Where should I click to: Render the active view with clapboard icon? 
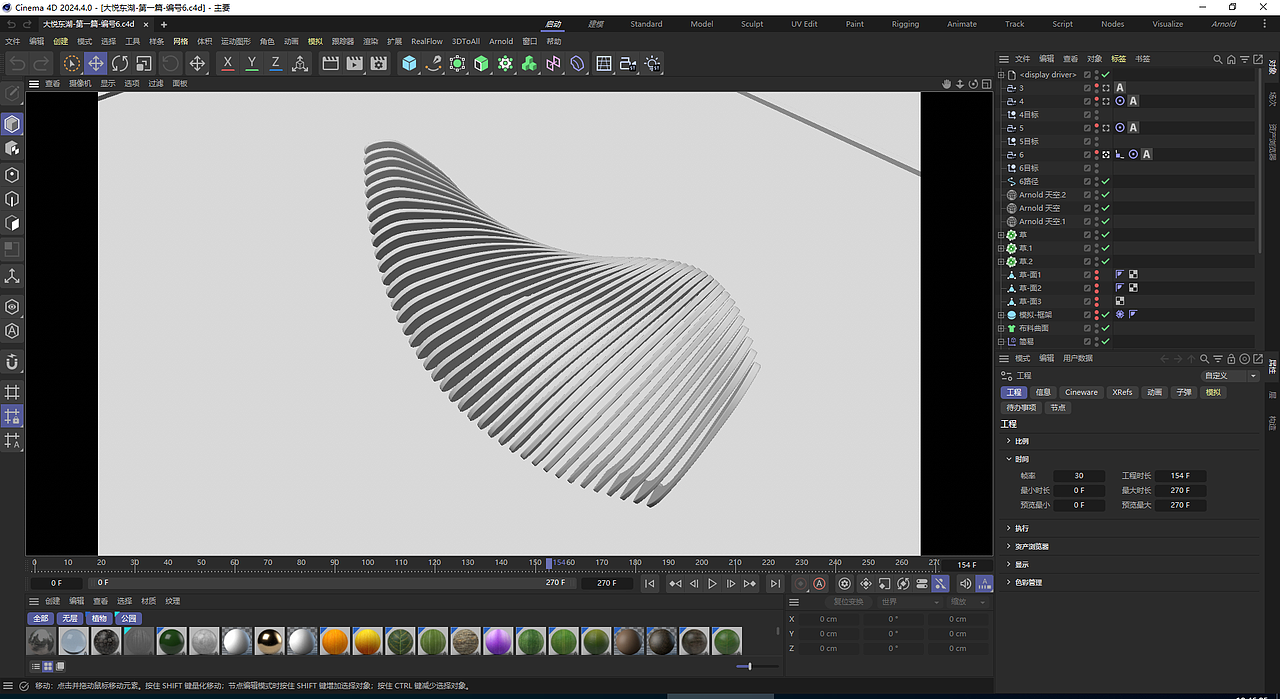330,63
